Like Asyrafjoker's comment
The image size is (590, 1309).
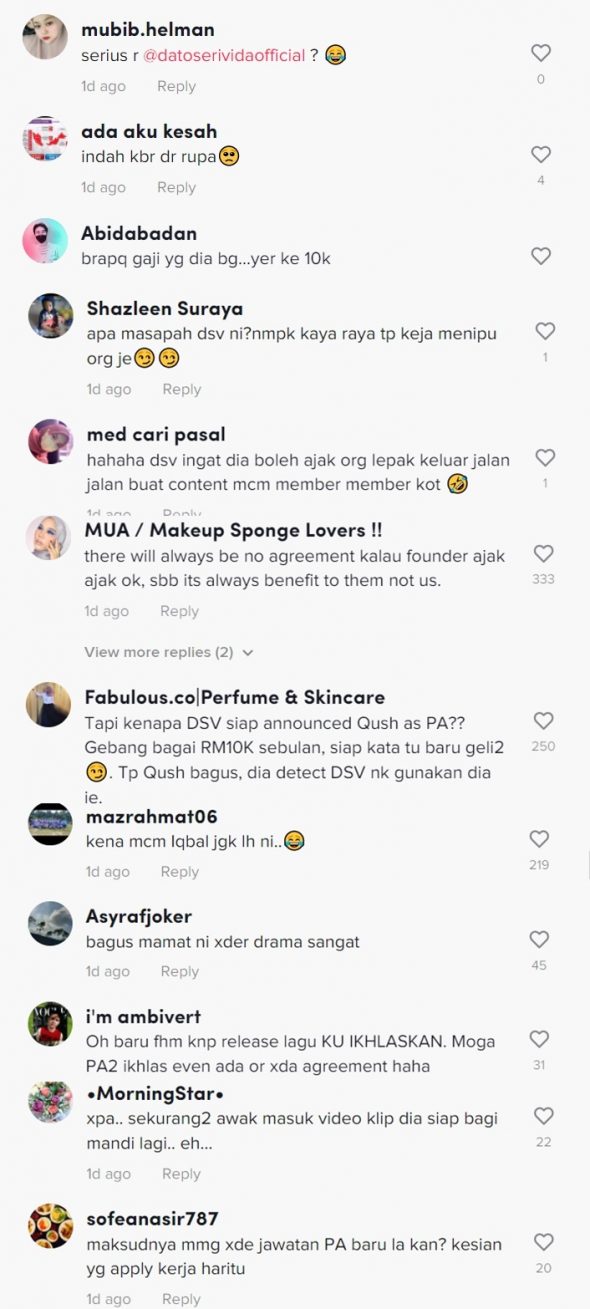[539, 939]
